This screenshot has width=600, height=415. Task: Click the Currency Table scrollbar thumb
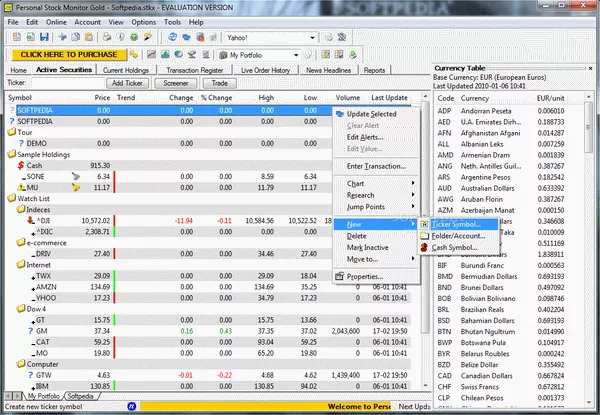[x=589, y=127]
